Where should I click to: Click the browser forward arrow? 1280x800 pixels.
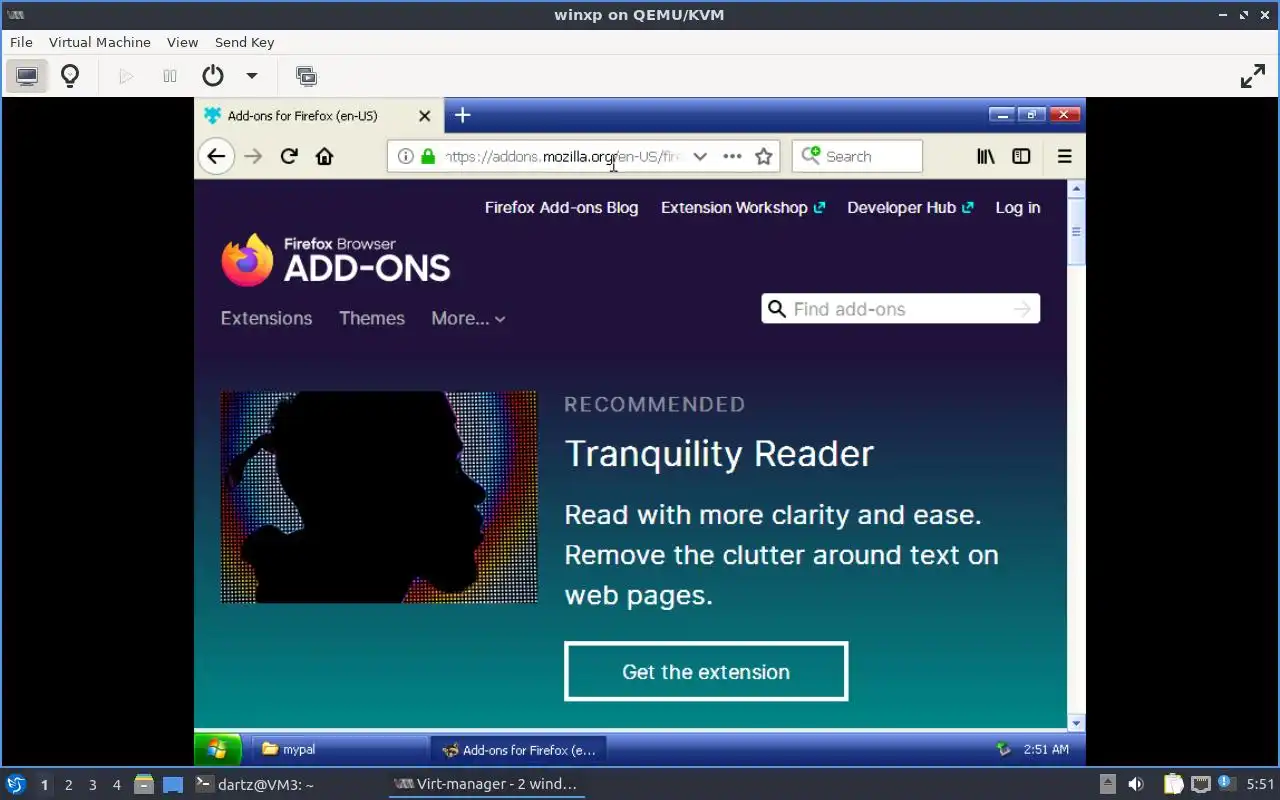pyautogui.click(x=253, y=156)
